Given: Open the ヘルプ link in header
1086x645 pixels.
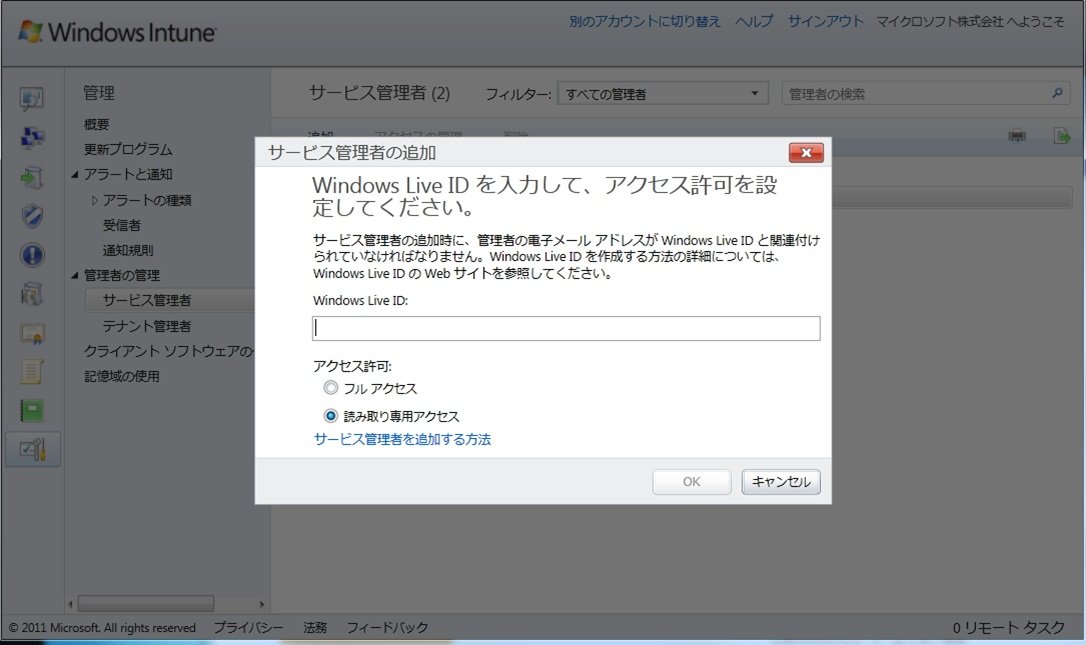Looking at the screenshot, I should tap(754, 21).
